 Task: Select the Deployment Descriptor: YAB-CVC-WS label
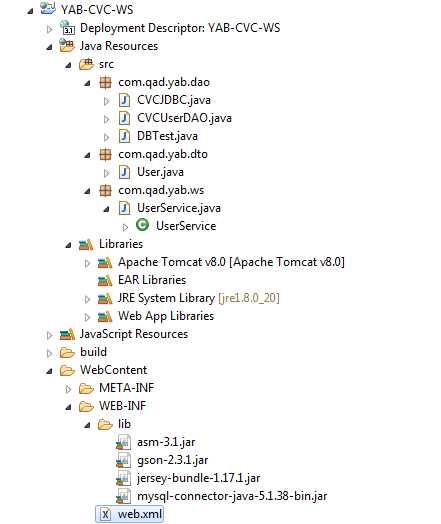180,28
